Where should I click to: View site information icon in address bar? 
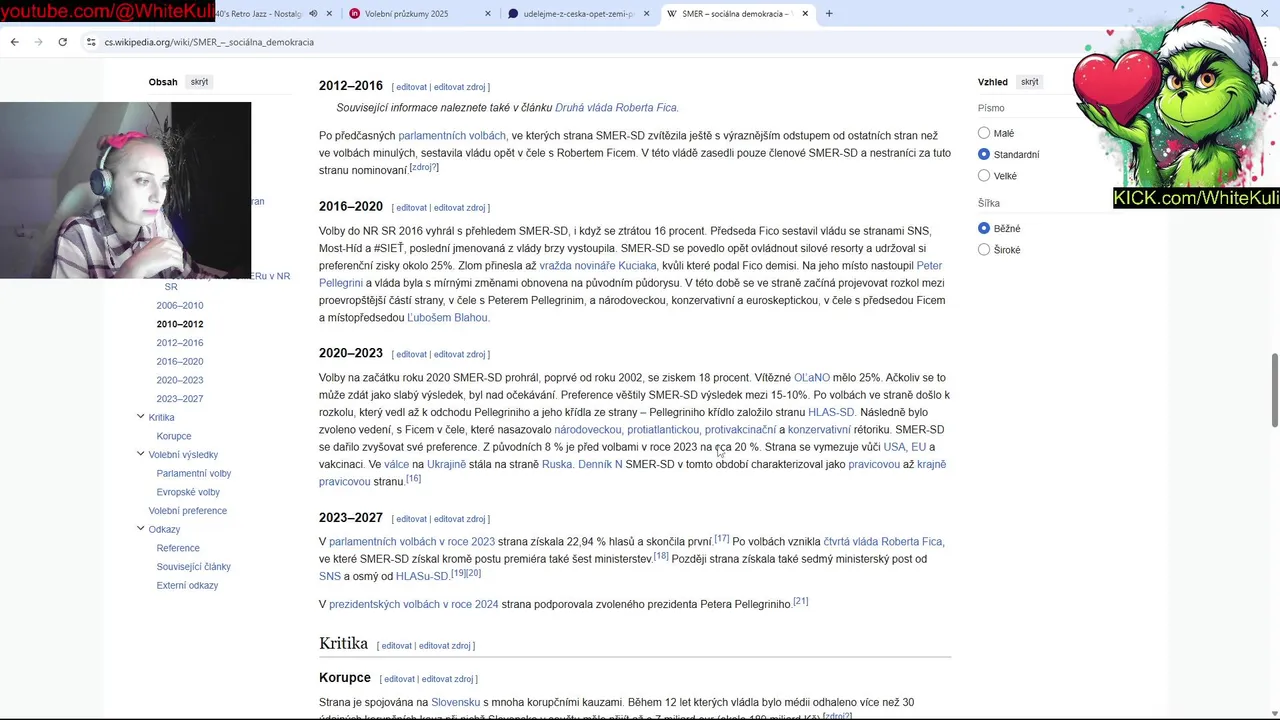click(x=91, y=42)
